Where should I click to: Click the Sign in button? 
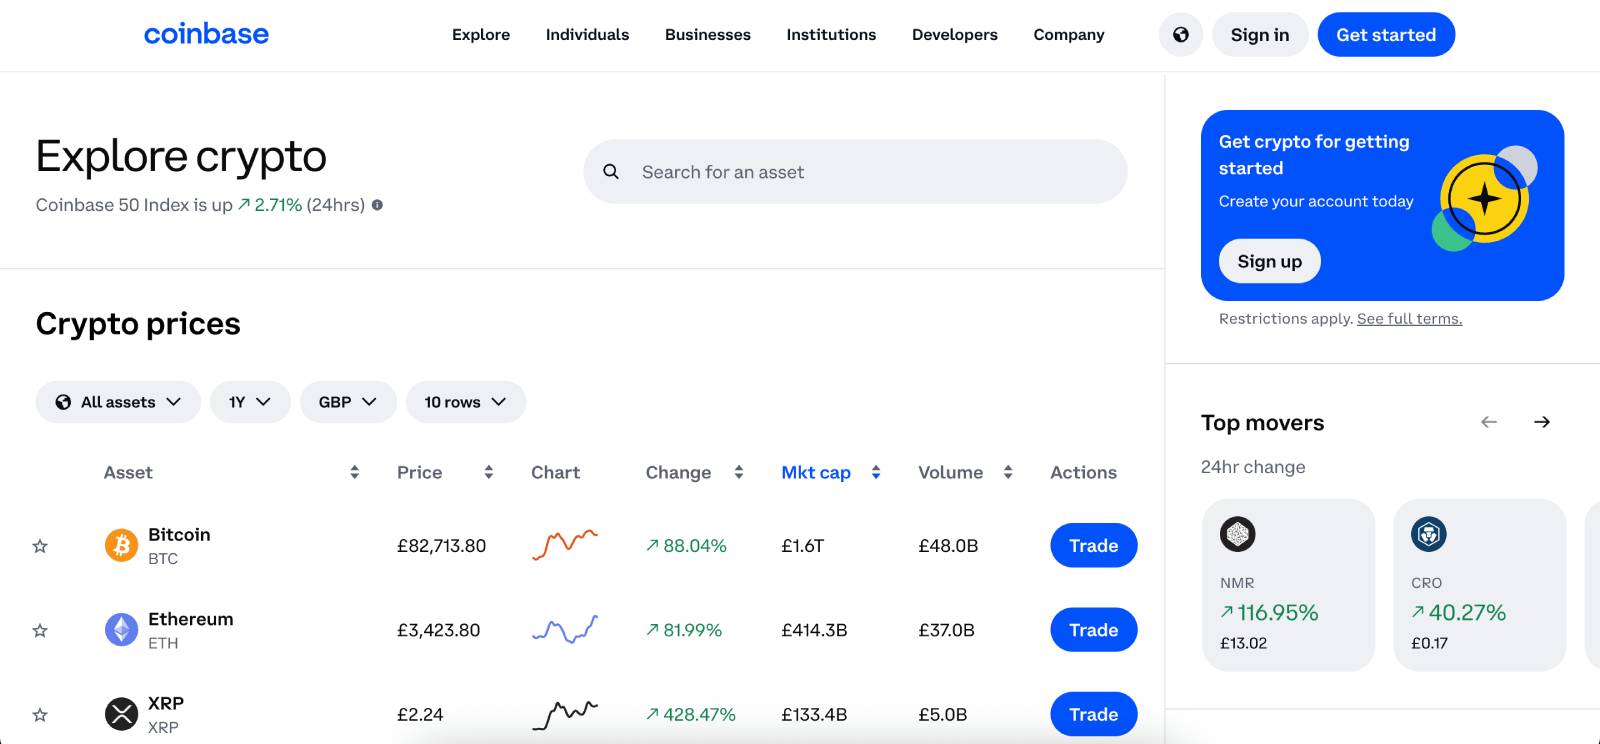click(1260, 35)
